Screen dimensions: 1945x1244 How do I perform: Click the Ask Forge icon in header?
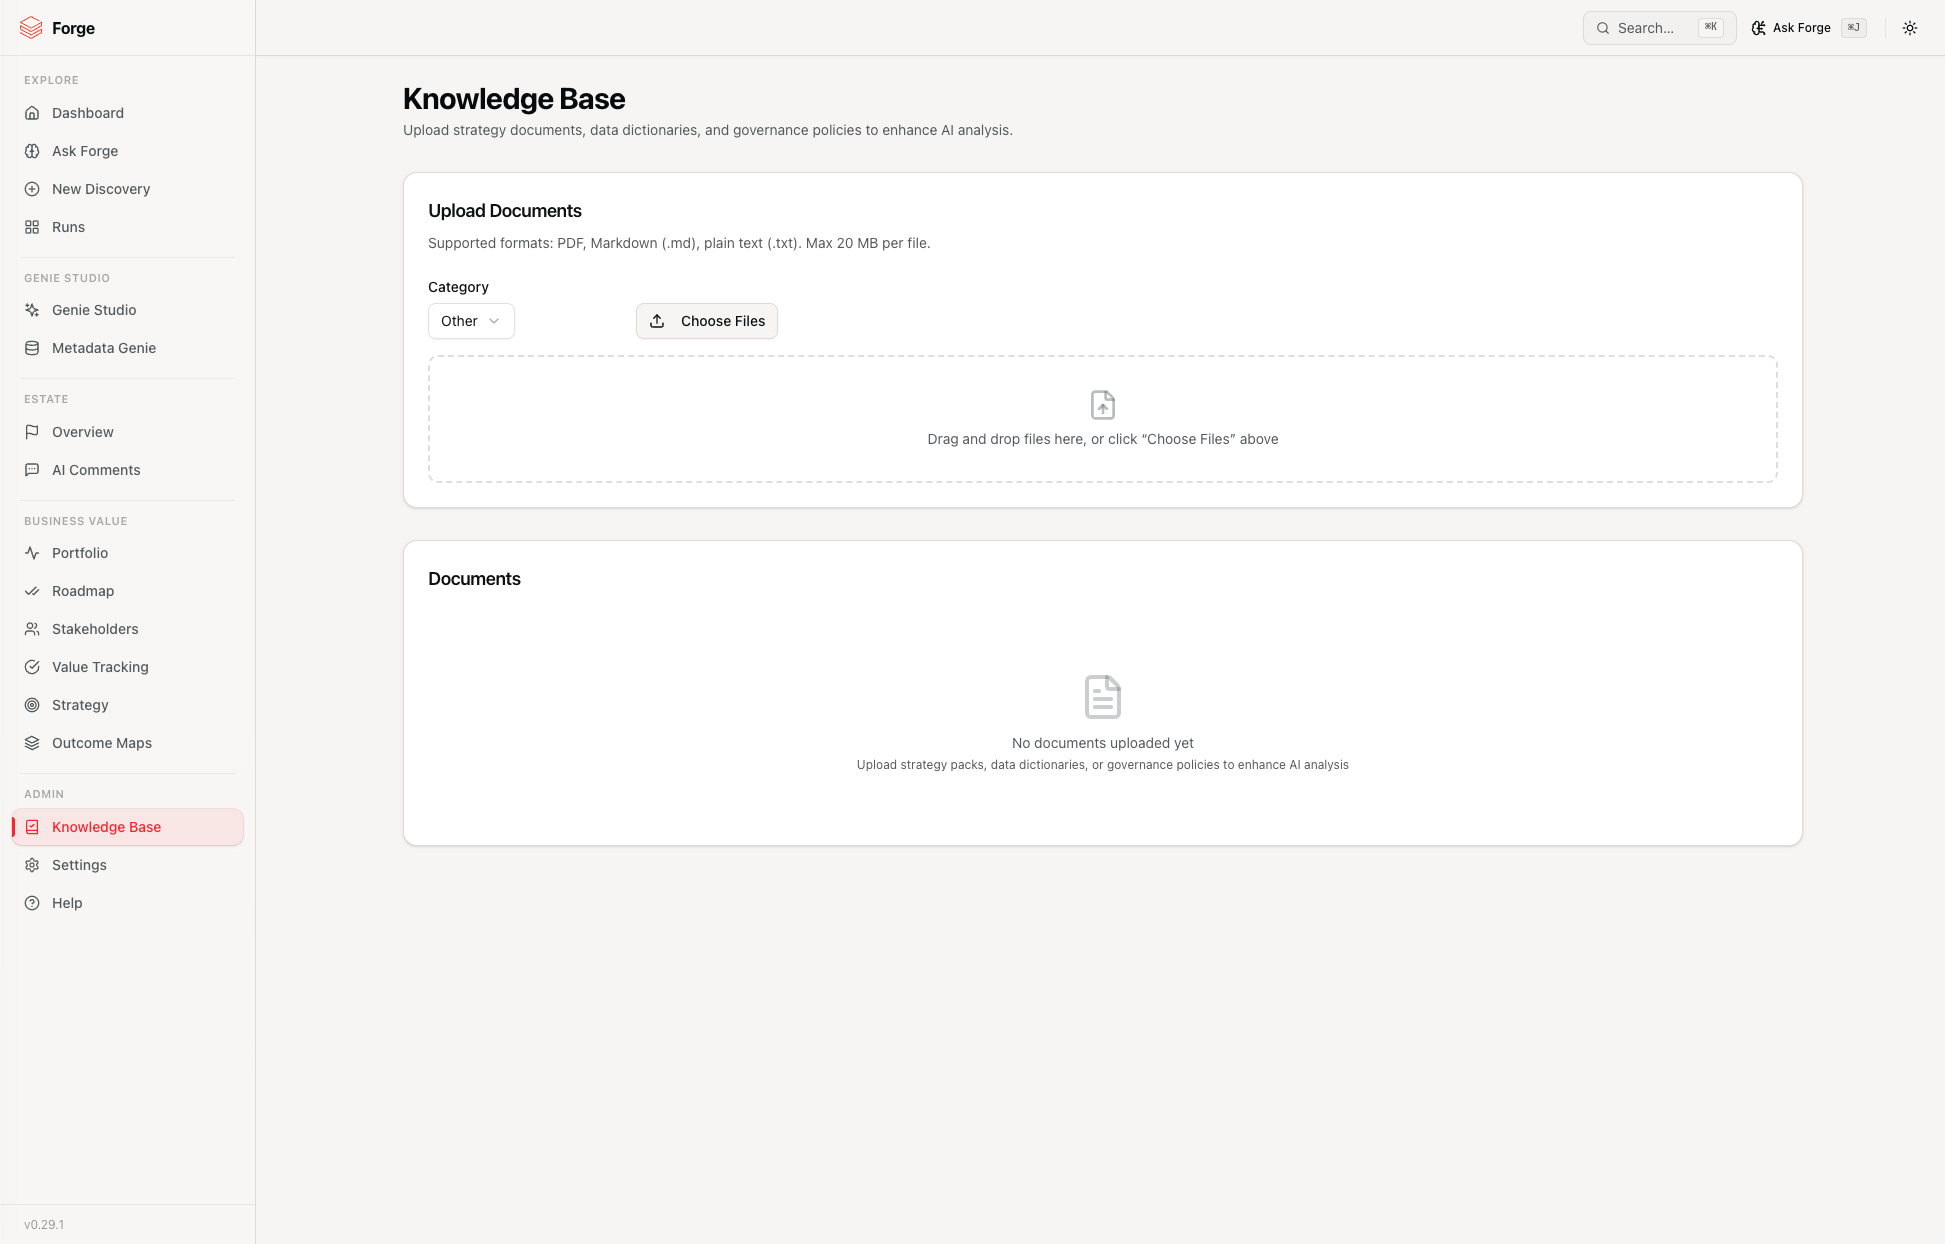point(1759,28)
